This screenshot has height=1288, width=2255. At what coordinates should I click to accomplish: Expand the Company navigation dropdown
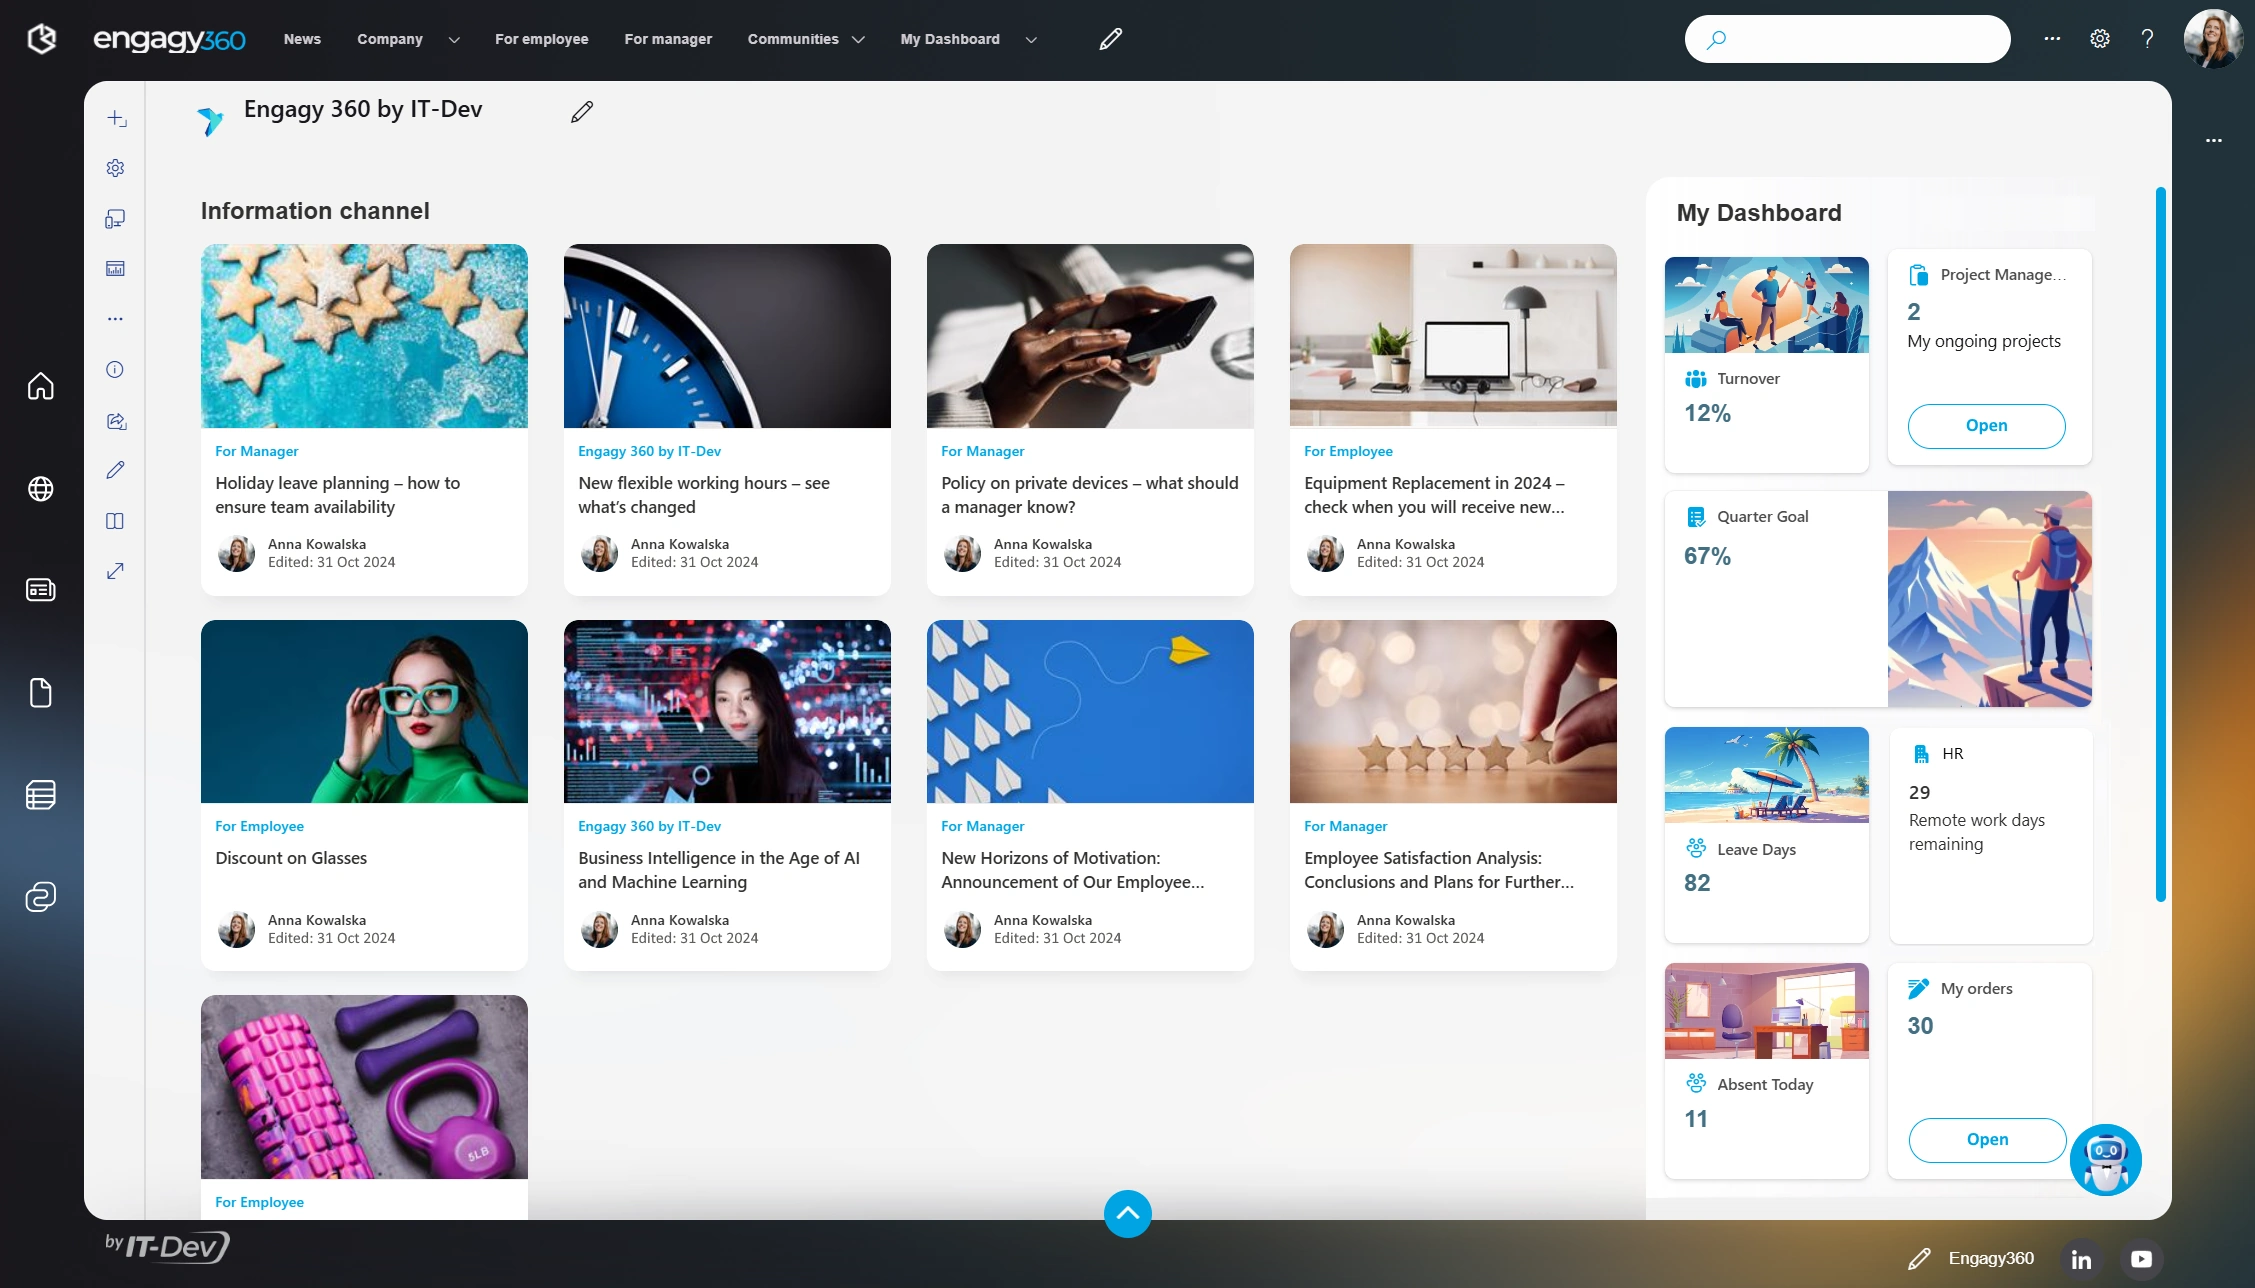(453, 39)
